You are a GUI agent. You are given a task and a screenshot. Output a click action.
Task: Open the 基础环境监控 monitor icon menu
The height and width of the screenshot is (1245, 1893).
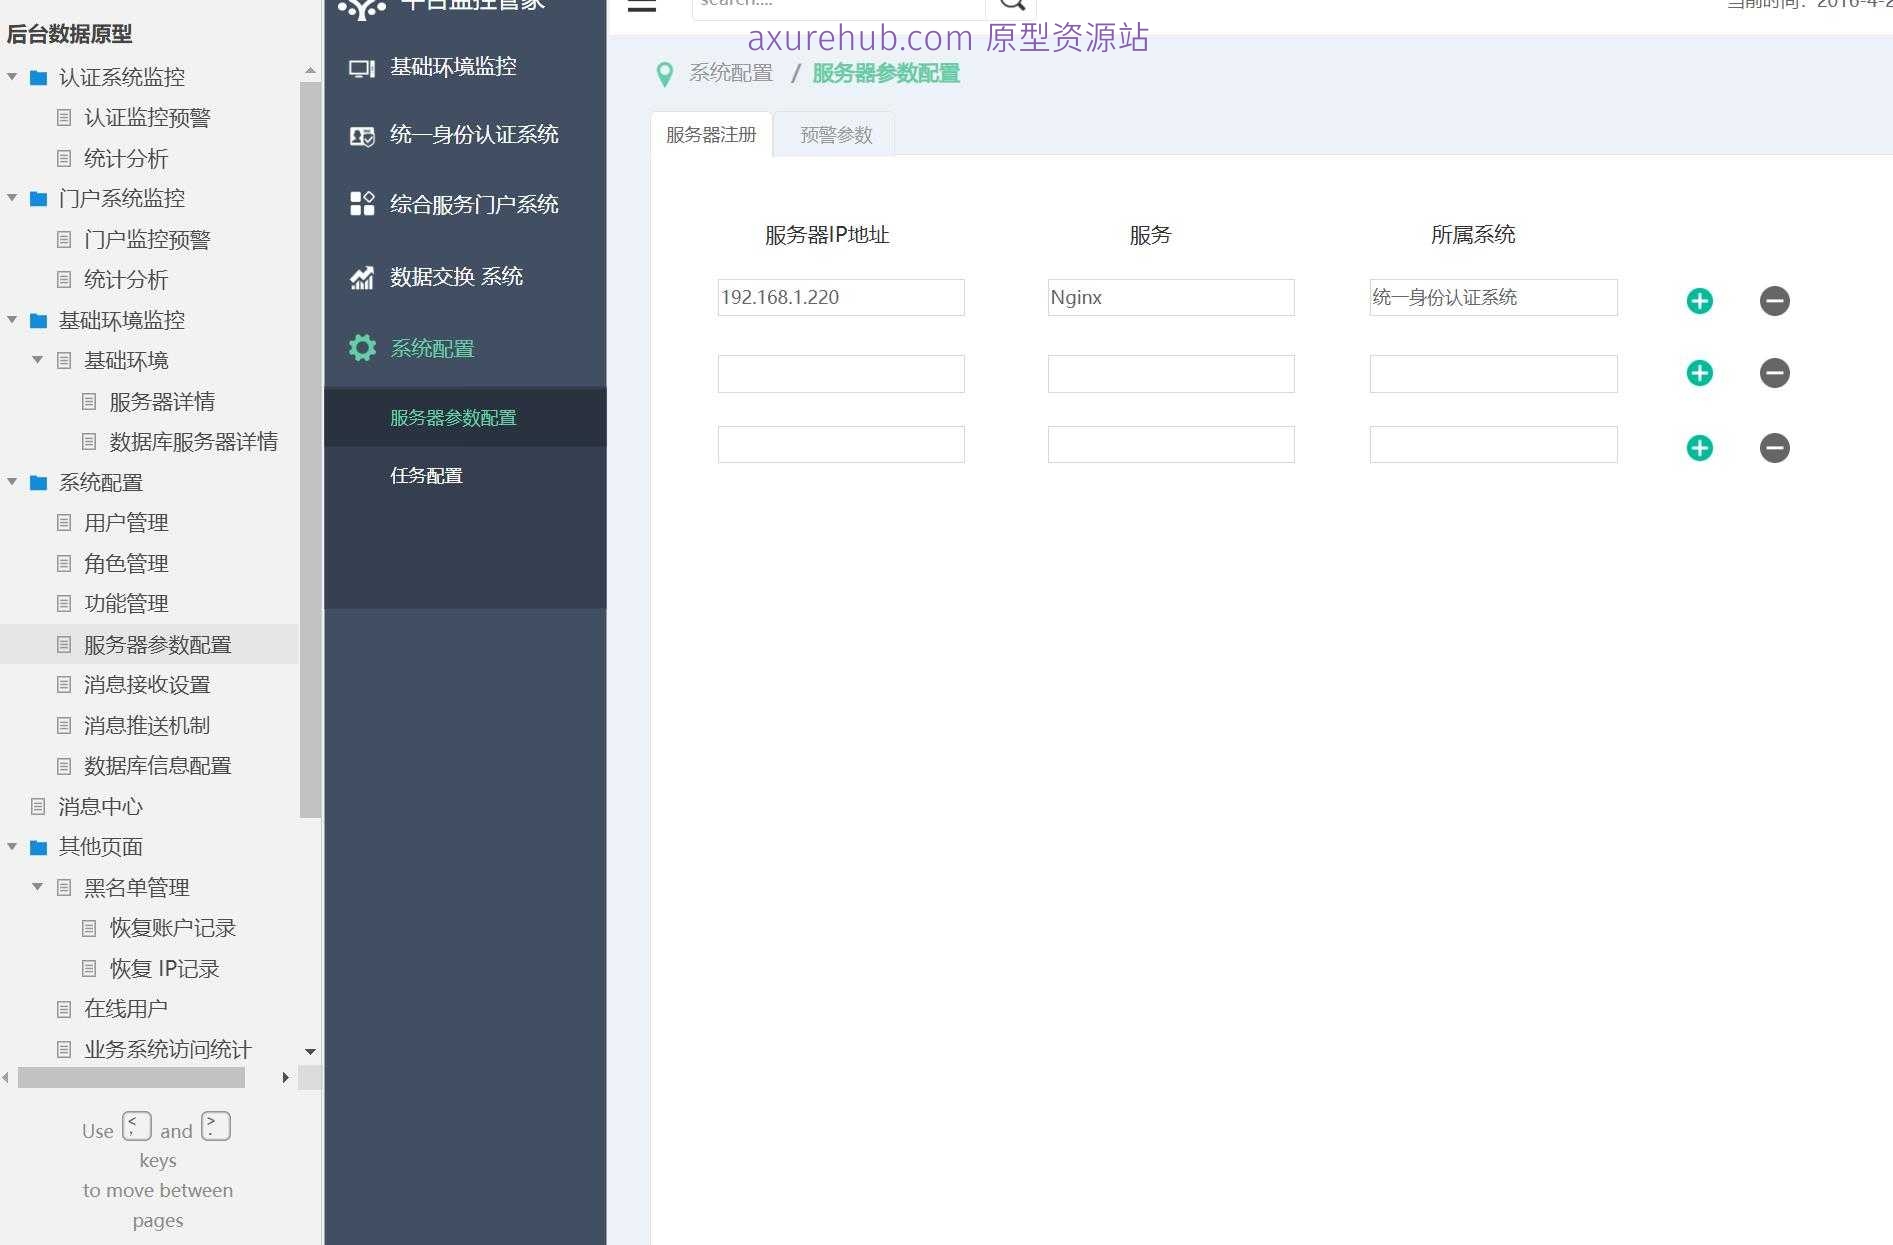click(362, 67)
